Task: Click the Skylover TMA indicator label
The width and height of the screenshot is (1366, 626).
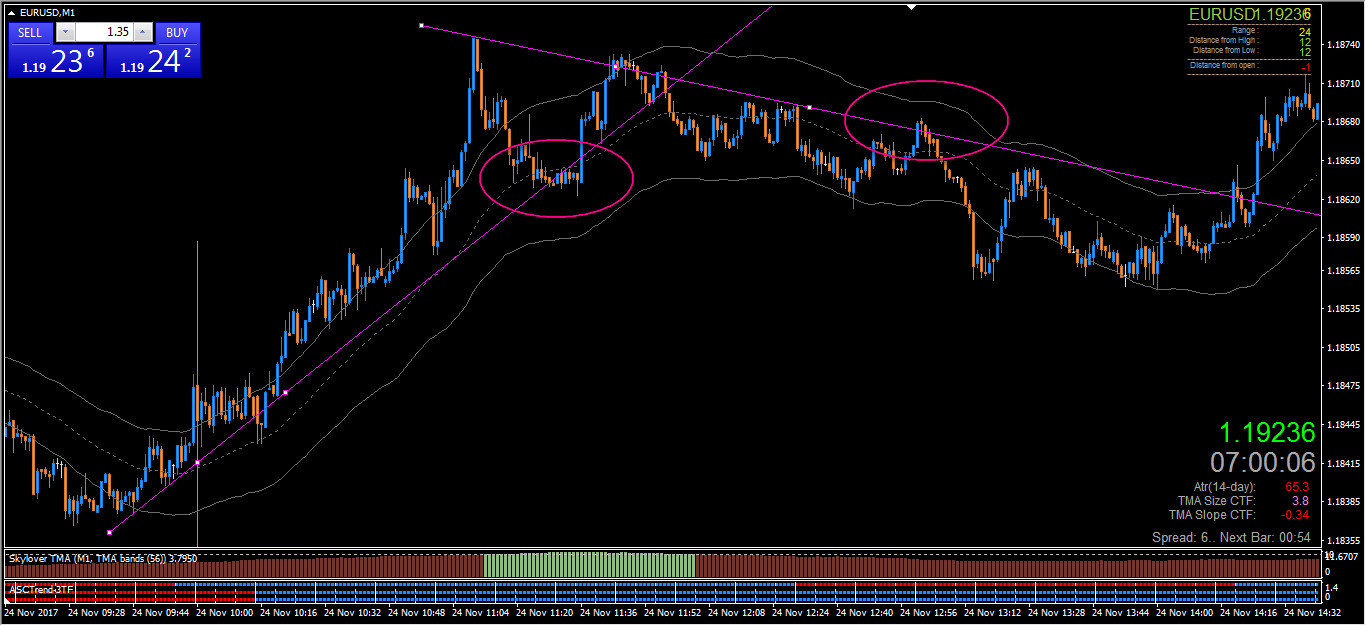Action: pyautogui.click(x=102, y=558)
